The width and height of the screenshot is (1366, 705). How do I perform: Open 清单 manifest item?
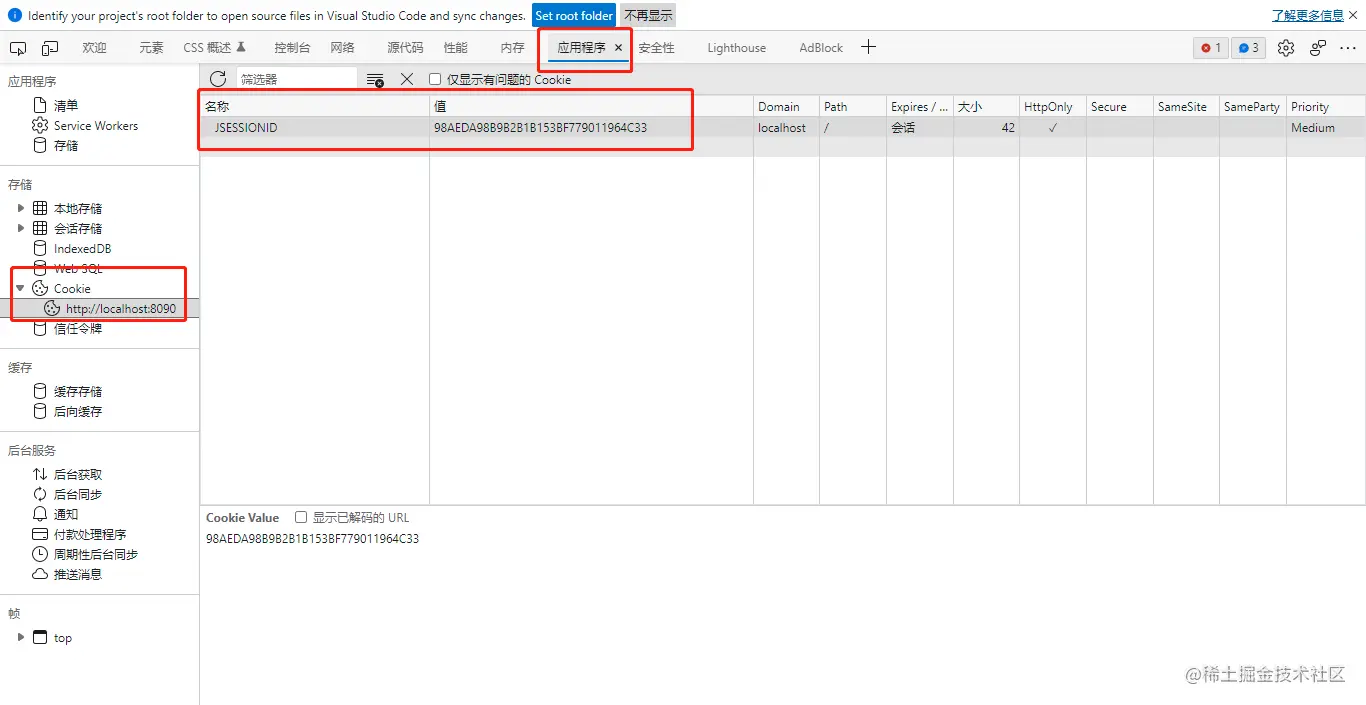tap(66, 105)
